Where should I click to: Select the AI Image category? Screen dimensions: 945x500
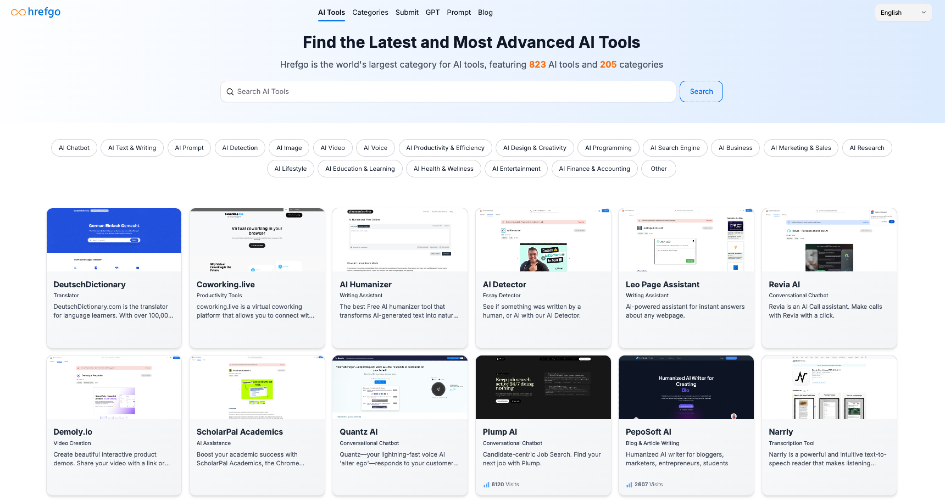point(289,148)
